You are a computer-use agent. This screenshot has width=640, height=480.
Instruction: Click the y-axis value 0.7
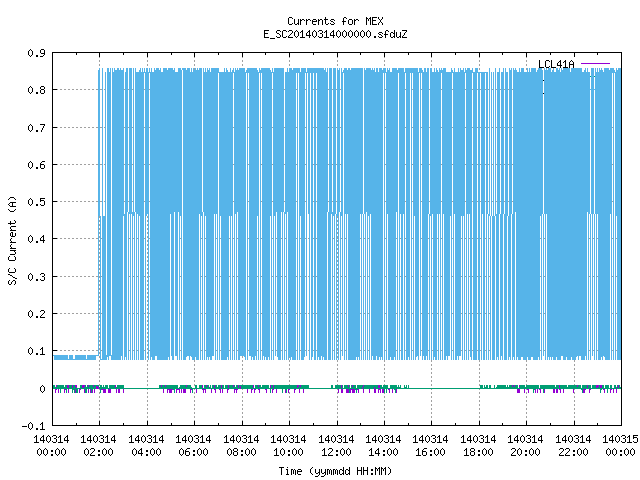coord(37,128)
